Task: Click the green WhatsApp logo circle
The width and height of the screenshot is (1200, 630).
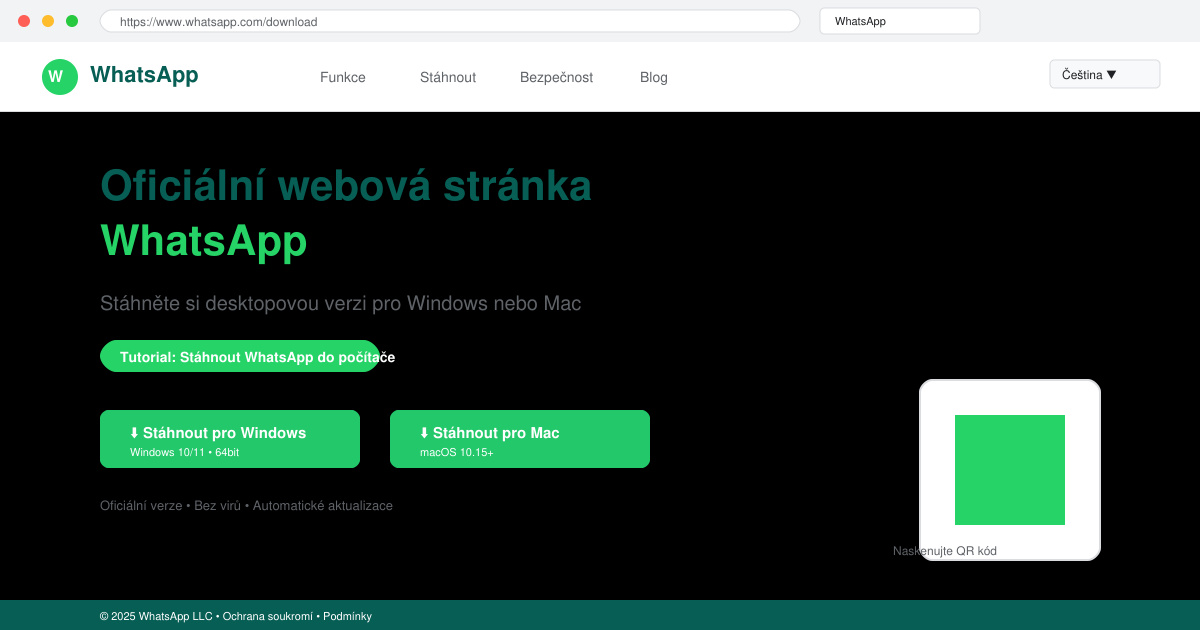Action: point(60,77)
